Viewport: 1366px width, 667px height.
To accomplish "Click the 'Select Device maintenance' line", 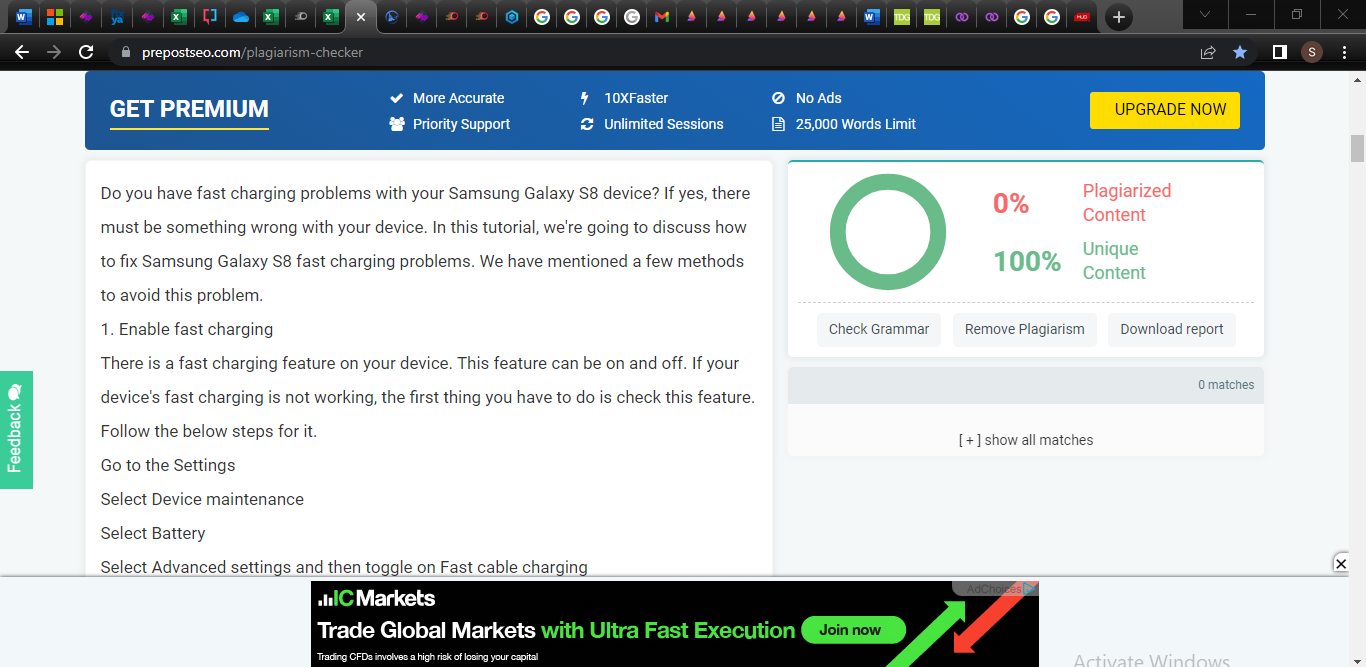I will click(202, 499).
